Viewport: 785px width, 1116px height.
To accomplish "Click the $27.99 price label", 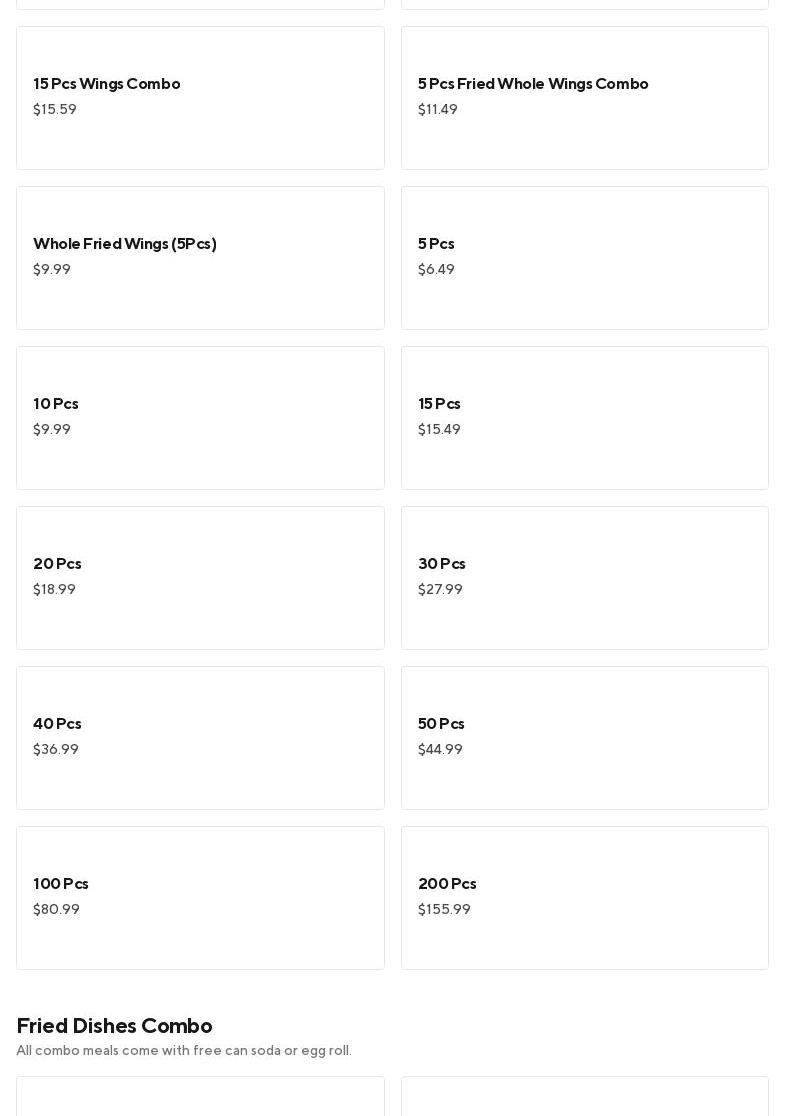I will pyautogui.click(x=440, y=590).
